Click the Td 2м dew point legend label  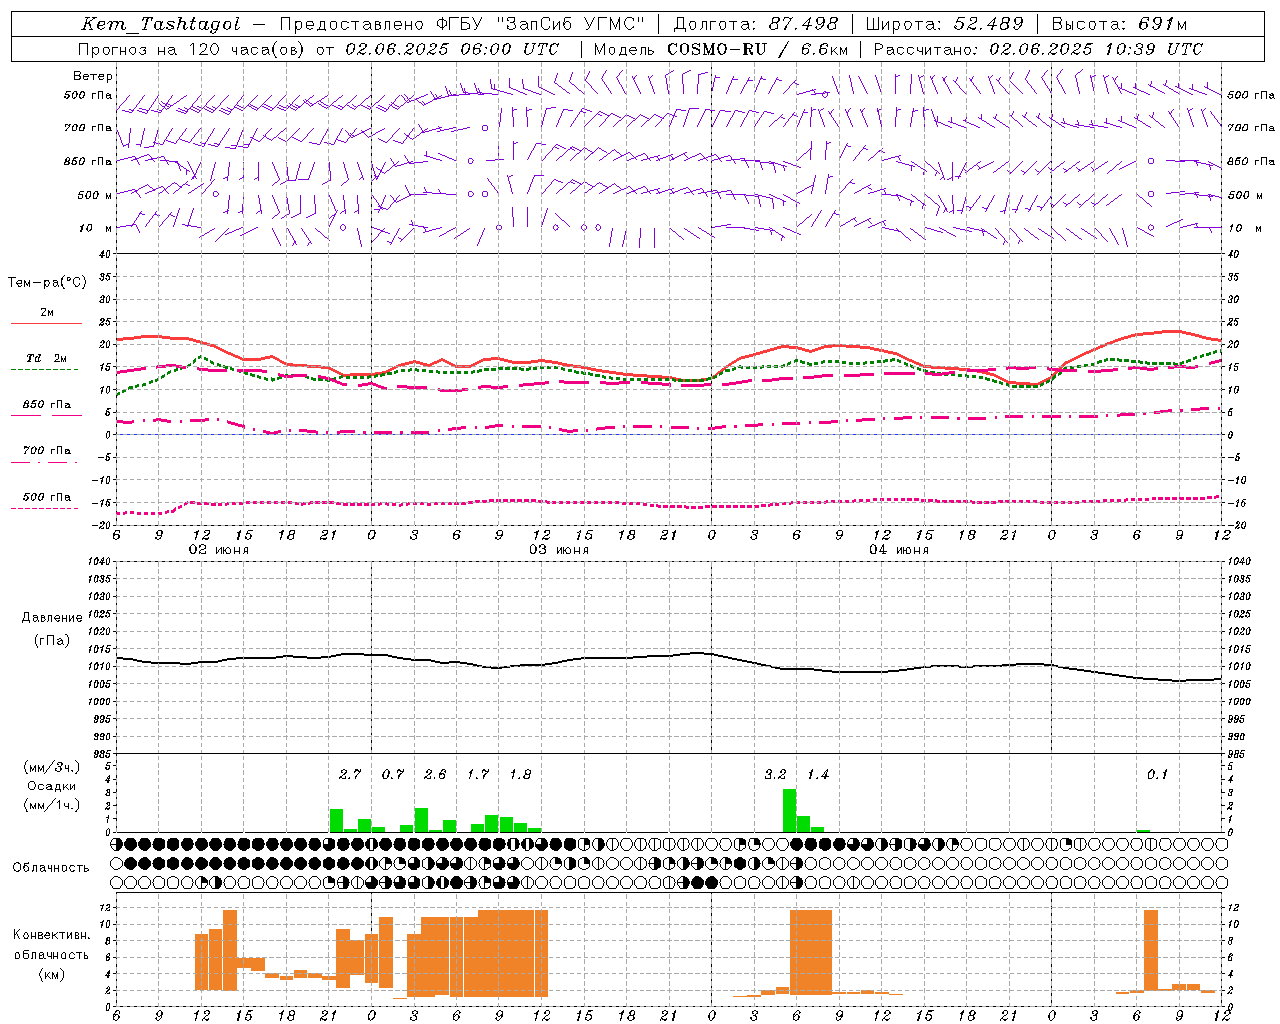coord(46,358)
